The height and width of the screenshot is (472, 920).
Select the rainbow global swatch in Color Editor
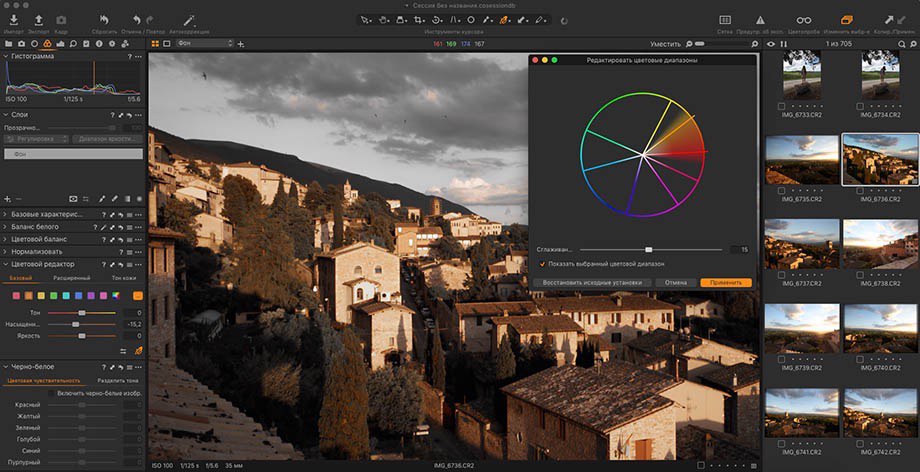click(x=116, y=295)
